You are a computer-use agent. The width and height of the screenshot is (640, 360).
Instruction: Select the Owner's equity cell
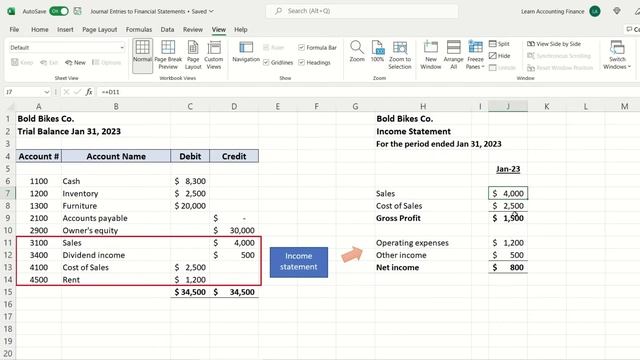pyautogui.click(x=116, y=231)
